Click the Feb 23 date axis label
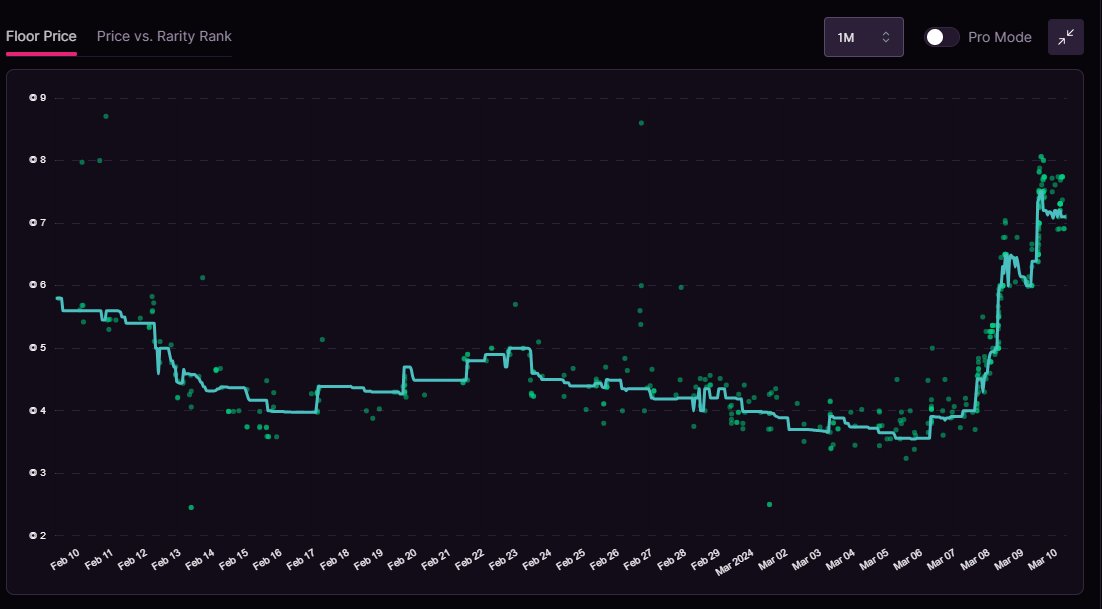1102x609 pixels. click(x=503, y=559)
